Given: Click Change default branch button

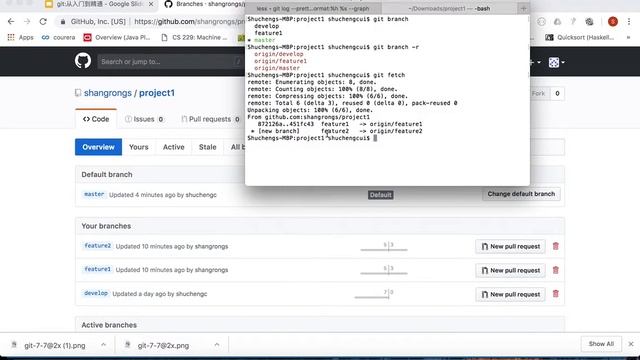Looking at the screenshot, I should [521, 194].
